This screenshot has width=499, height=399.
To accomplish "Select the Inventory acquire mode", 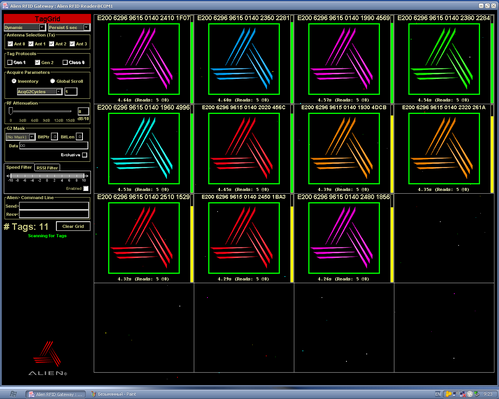I will point(14,81).
